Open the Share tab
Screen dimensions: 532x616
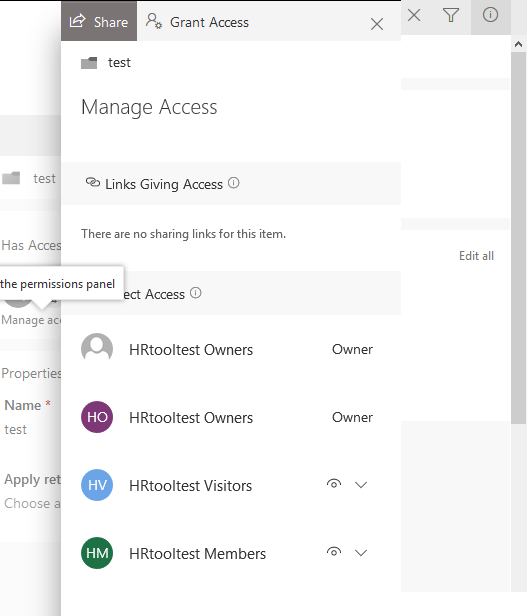point(99,21)
